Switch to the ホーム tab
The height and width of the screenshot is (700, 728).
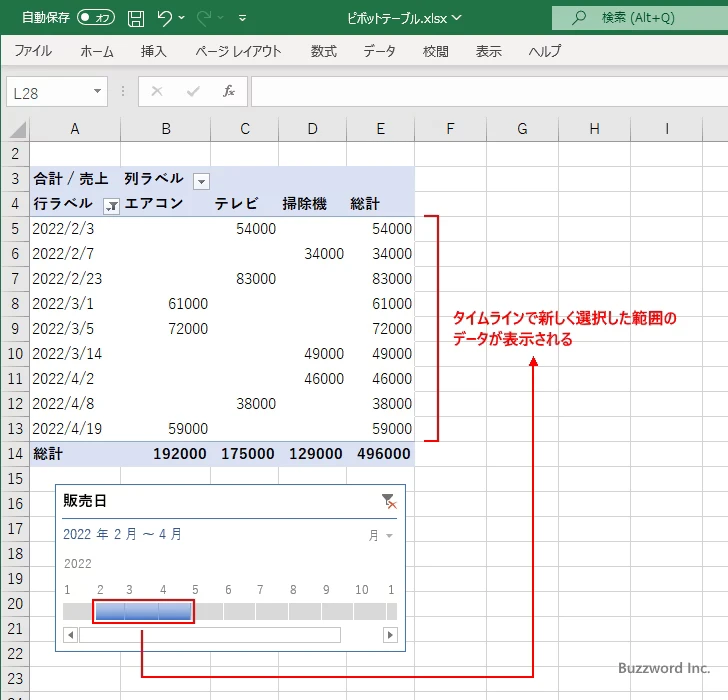click(x=97, y=51)
